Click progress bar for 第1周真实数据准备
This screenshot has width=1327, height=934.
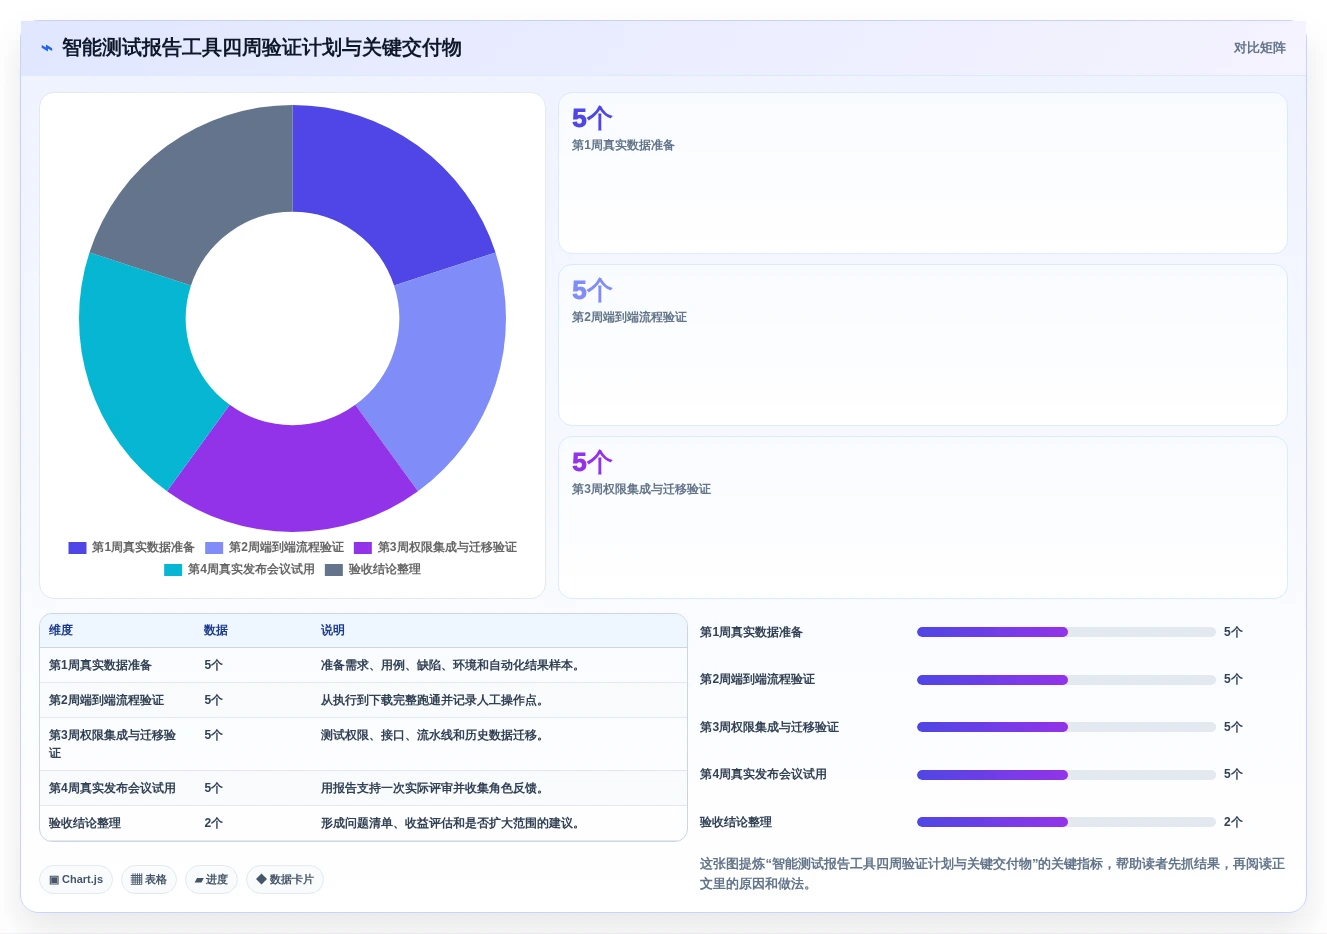coord(1066,632)
